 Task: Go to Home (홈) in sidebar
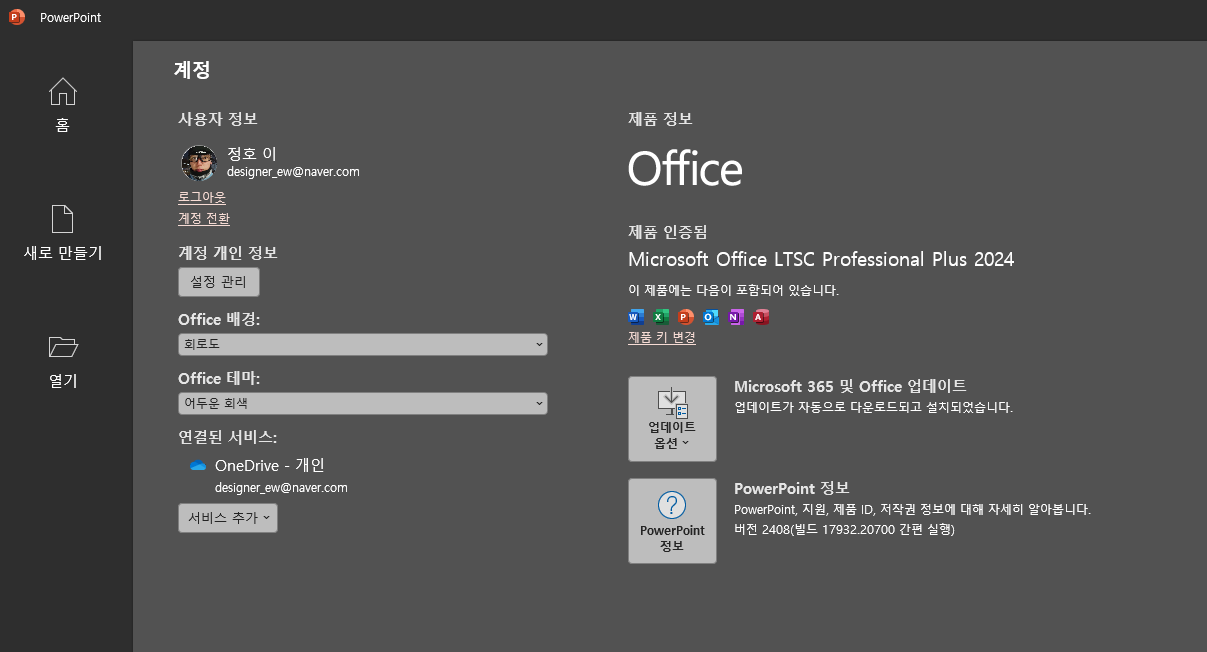click(63, 105)
